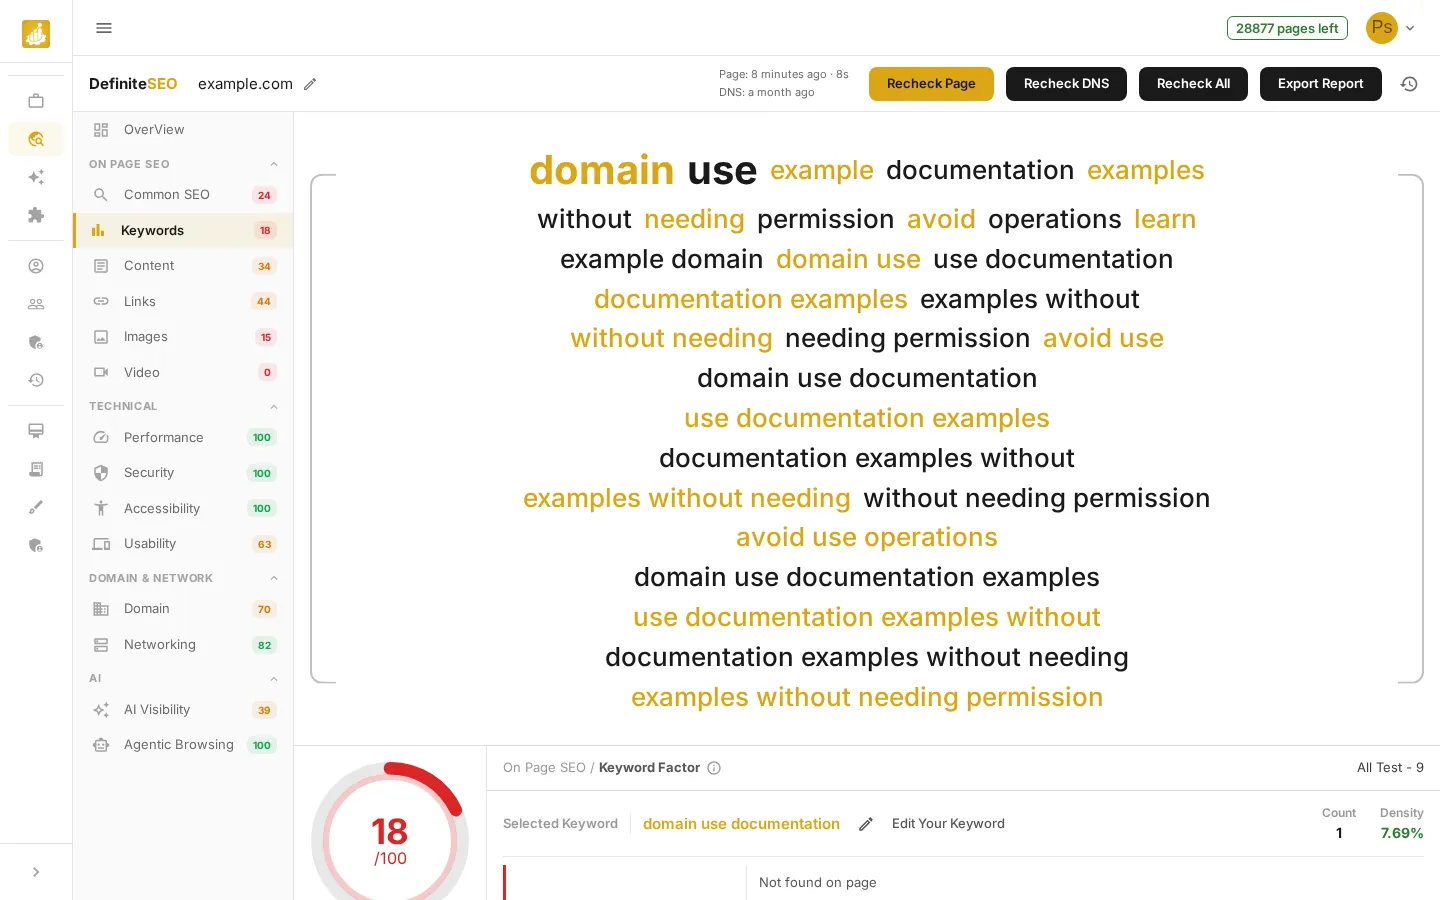Image resolution: width=1440 pixels, height=900 pixels.
Task: Click the brush customization icon in sidebar
Action: coord(36,507)
